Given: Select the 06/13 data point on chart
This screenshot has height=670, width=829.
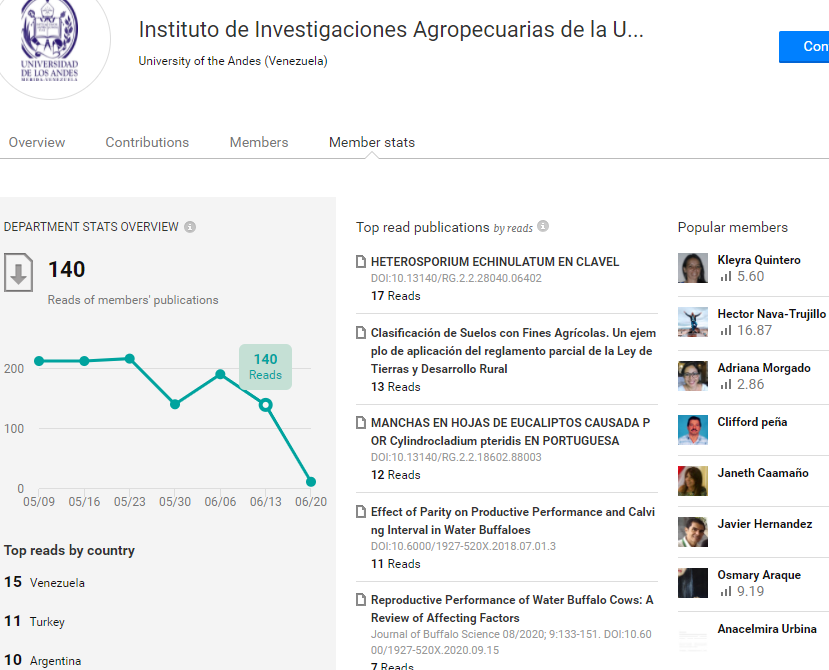Looking at the screenshot, I should pos(266,405).
